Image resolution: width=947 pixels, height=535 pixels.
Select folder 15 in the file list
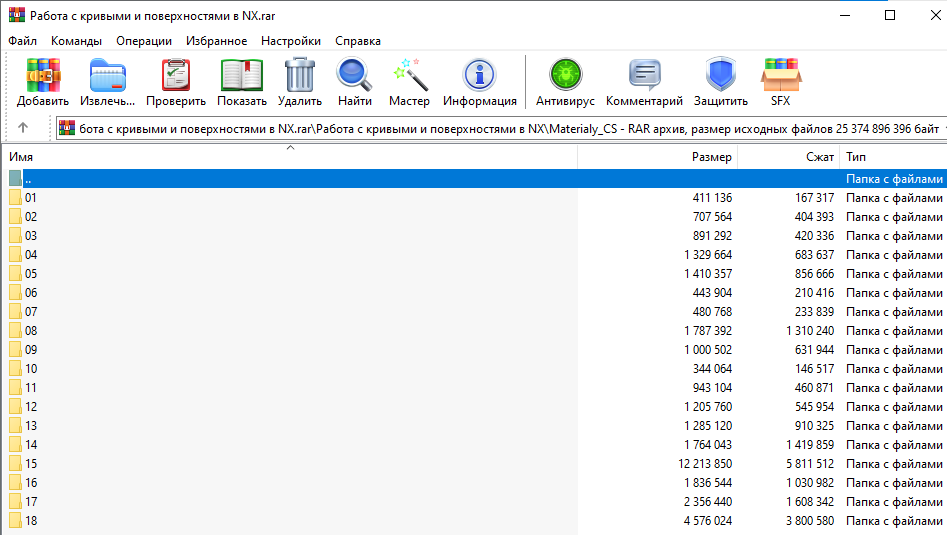(31, 464)
